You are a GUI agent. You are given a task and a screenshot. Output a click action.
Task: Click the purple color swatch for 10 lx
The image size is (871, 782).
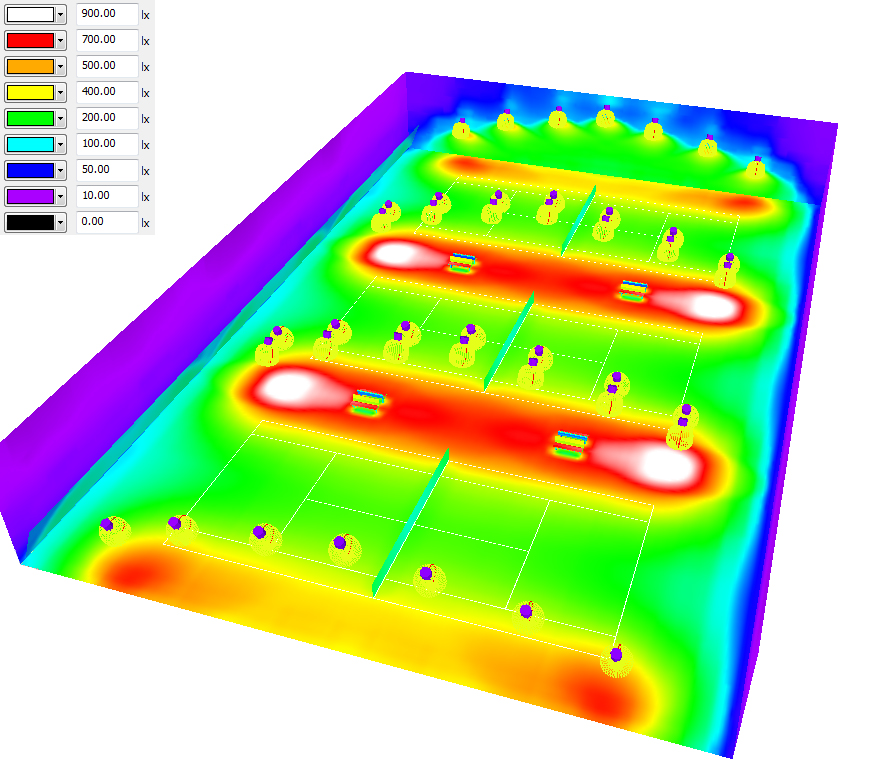pyautogui.click(x=30, y=197)
